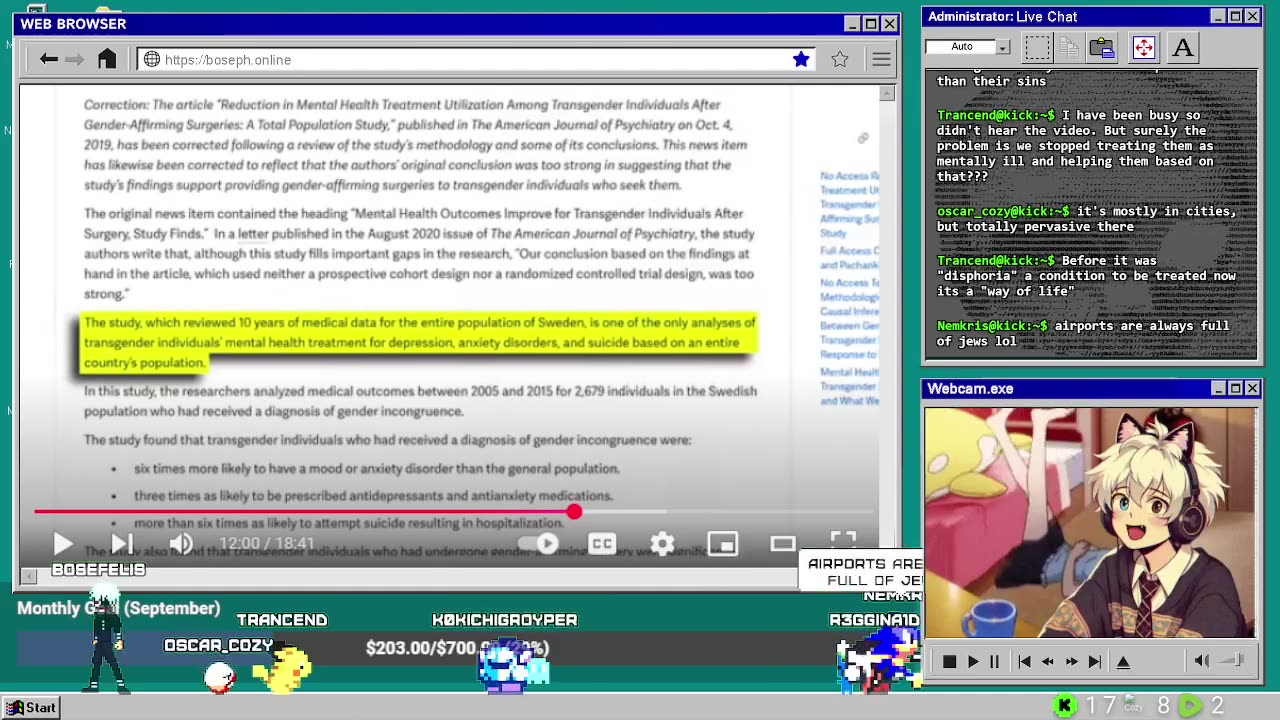
Task: Rewind in Webcam.exe controls
Action: [x=1047, y=662]
